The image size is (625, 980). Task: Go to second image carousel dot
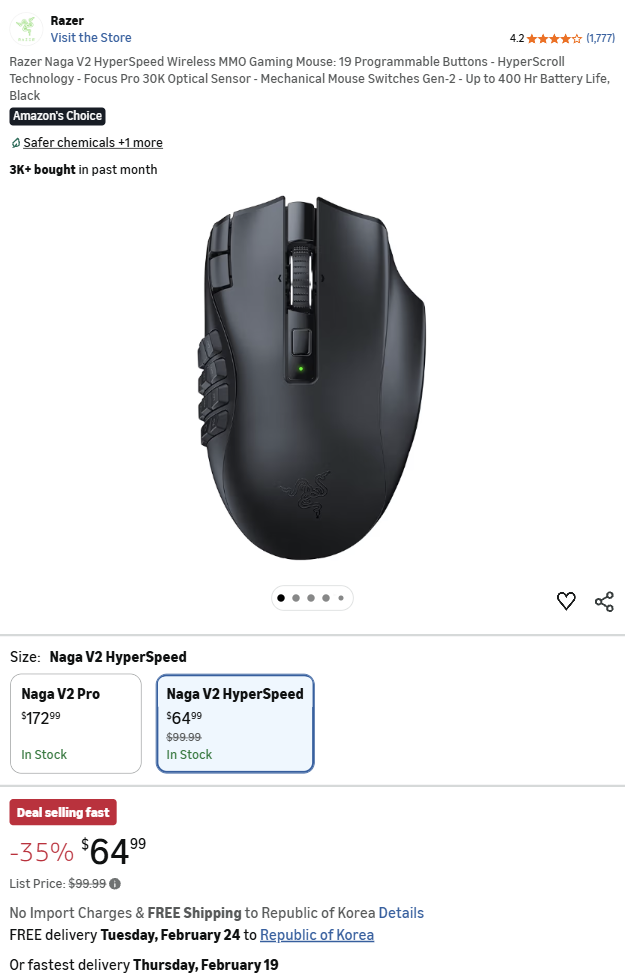coord(296,598)
